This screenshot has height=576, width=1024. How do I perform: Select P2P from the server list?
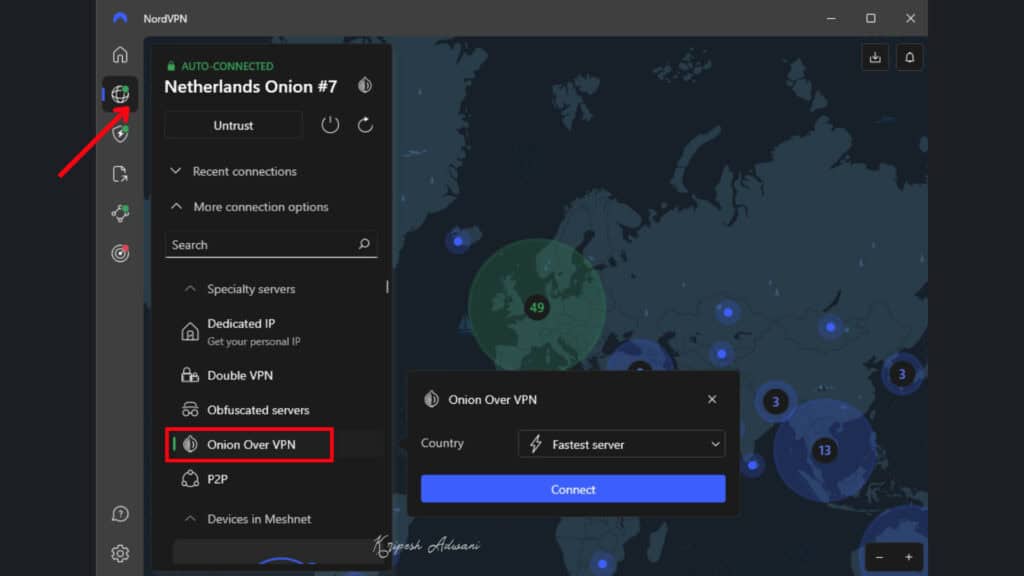[219, 479]
